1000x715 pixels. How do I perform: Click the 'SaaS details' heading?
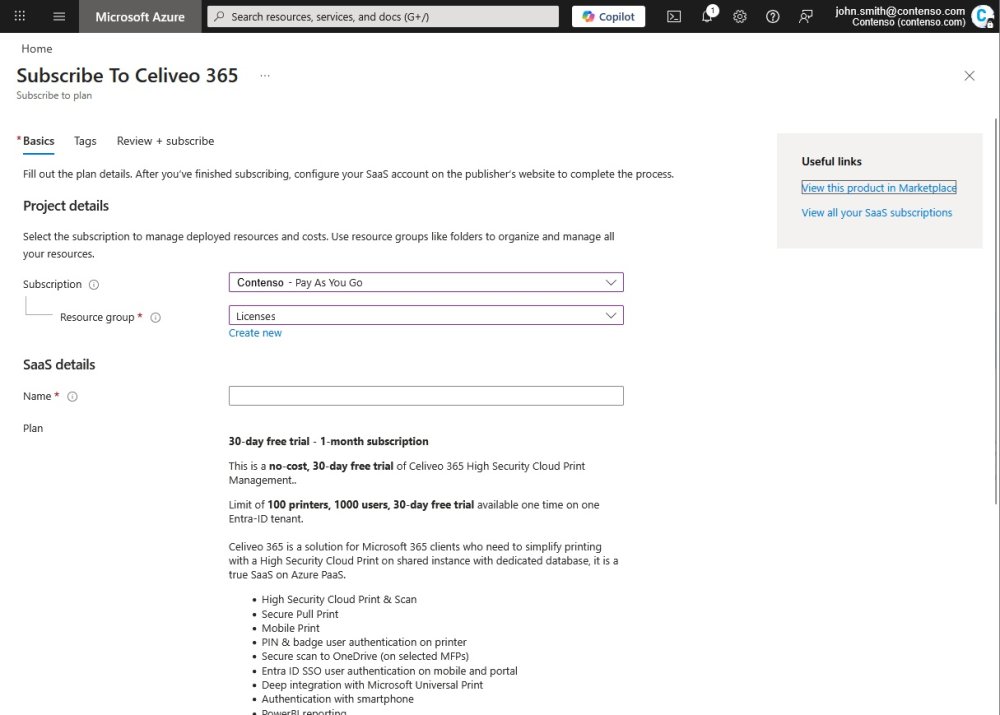[59, 365]
